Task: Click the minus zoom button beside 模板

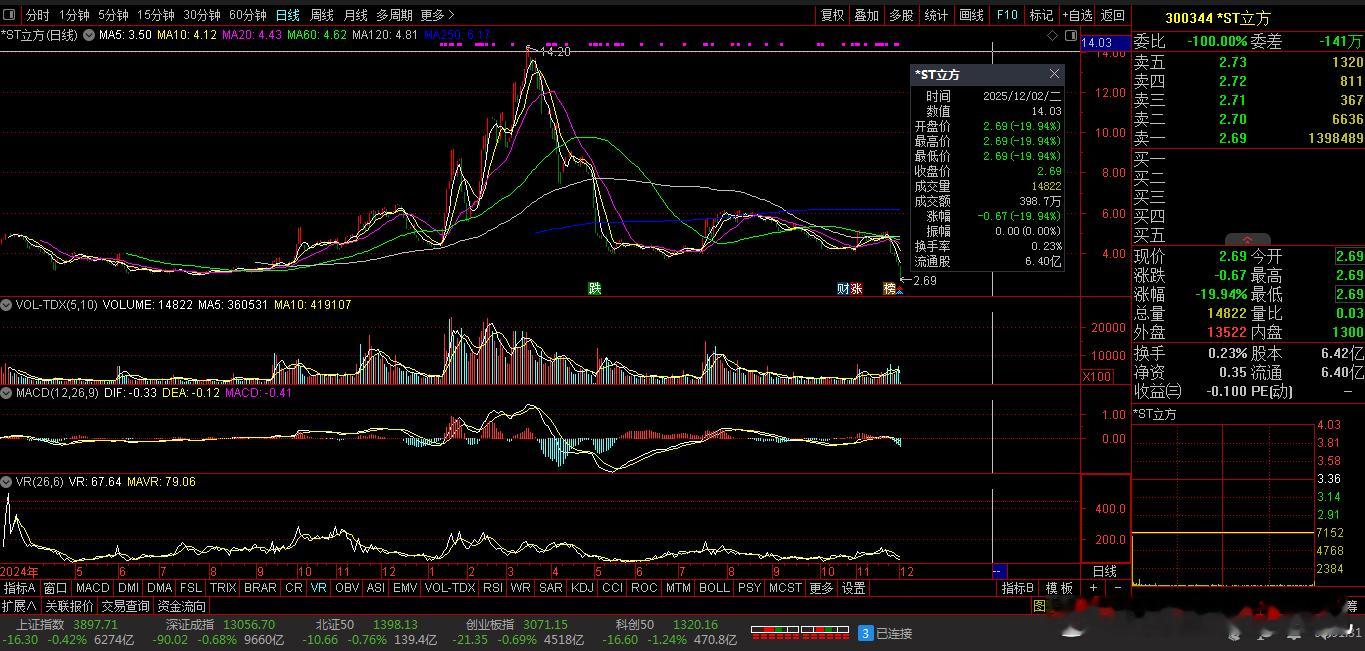Action: pyautogui.click(x=1117, y=588)
